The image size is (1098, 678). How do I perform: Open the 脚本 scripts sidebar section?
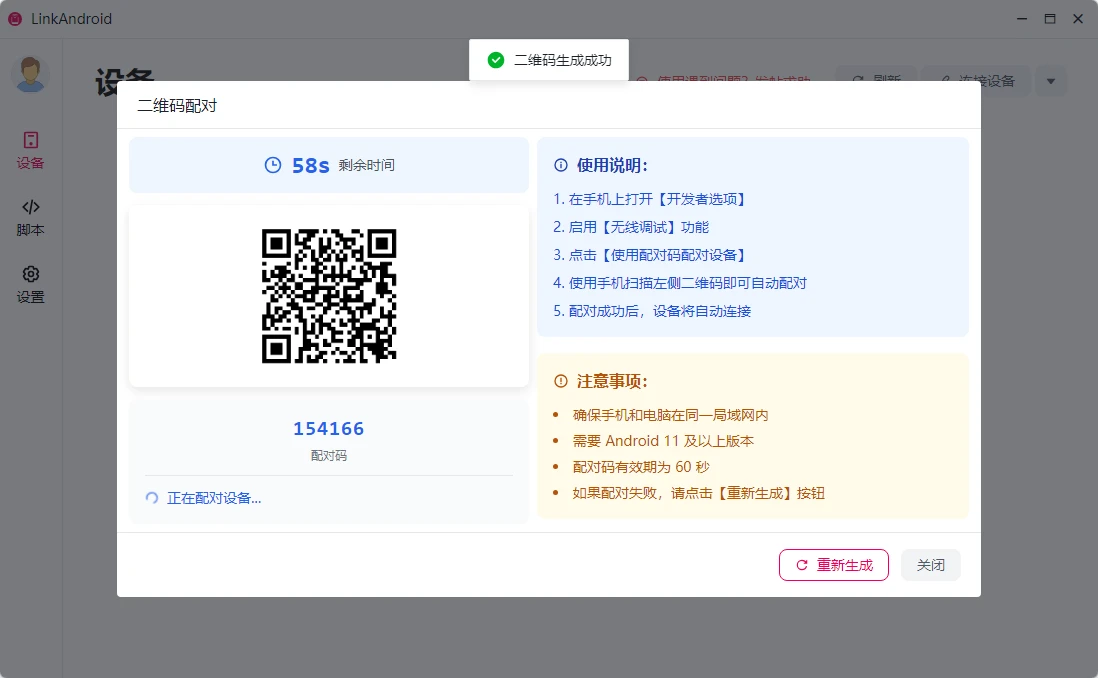30,217
